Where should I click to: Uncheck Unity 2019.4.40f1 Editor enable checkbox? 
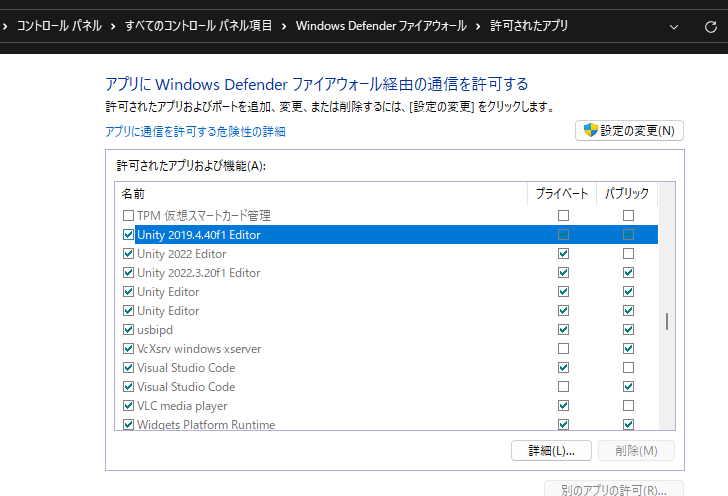[128, 235]
